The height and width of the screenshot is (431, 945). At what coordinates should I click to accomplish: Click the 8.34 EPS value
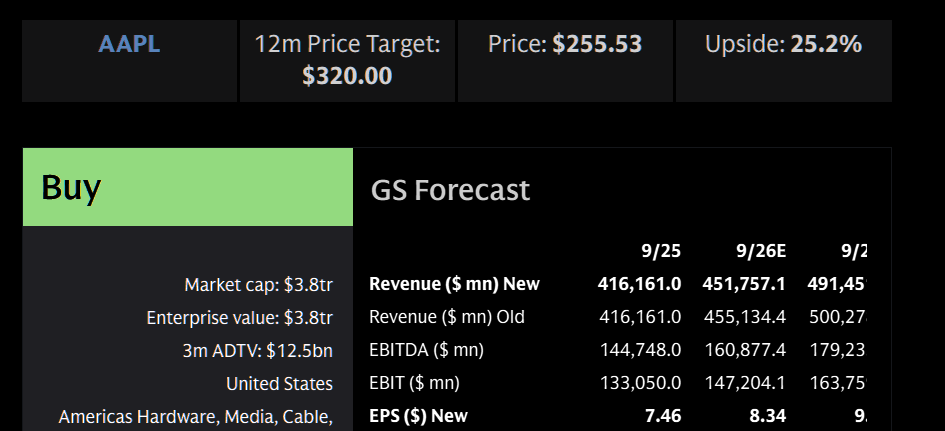767,416
